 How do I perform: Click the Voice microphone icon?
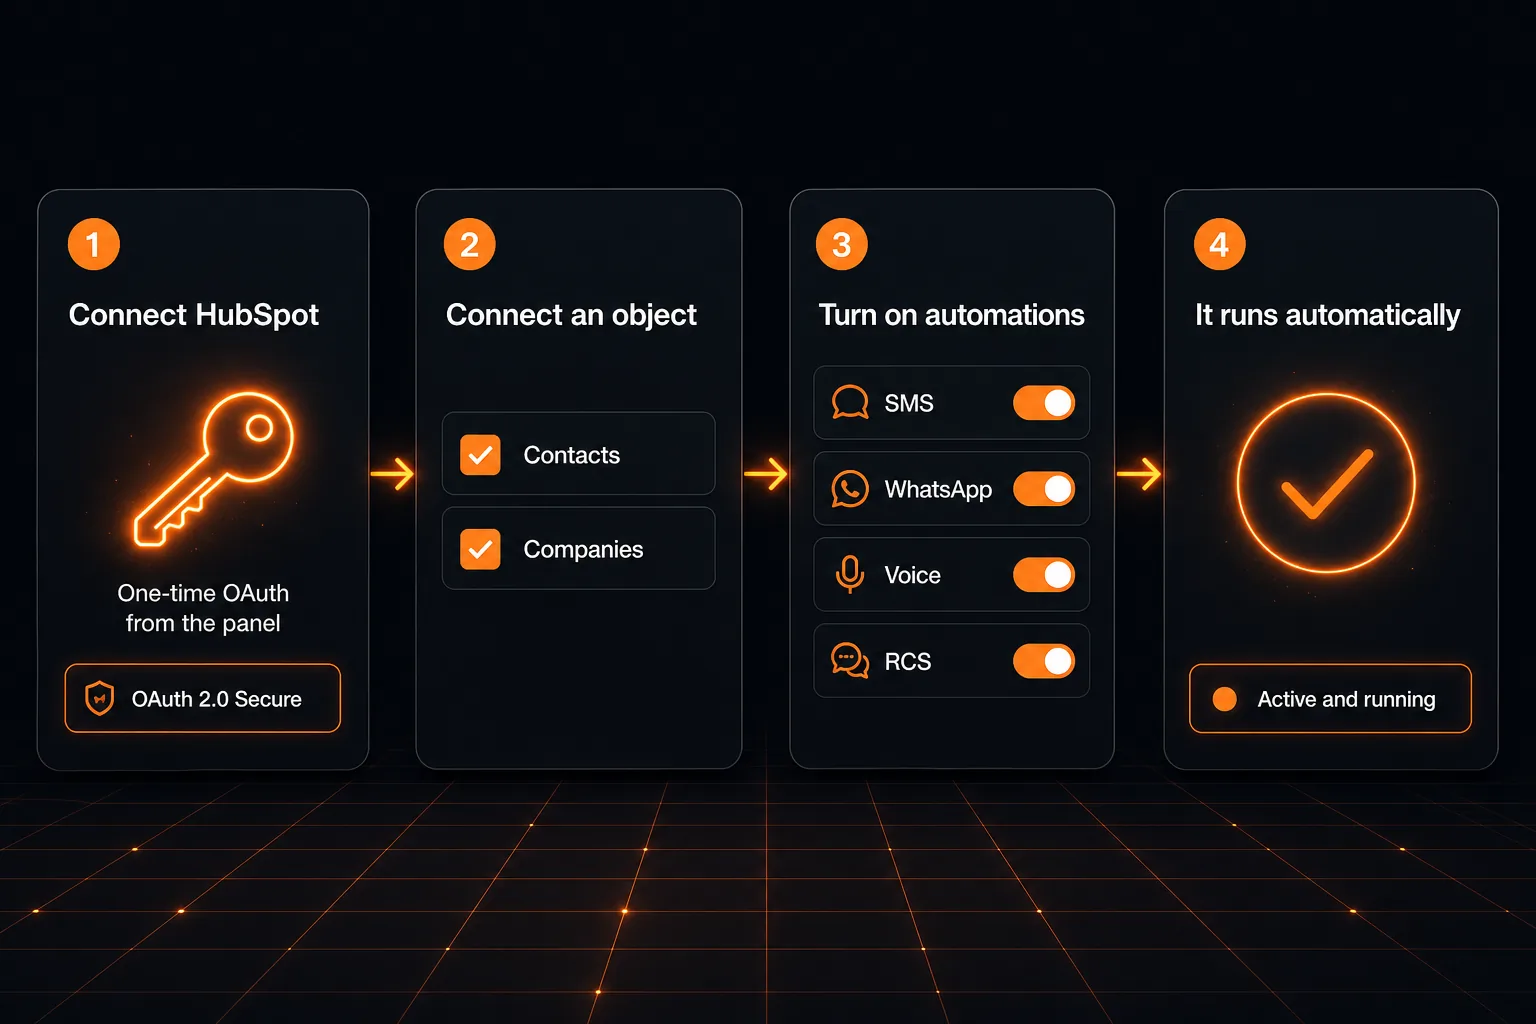point(850,575)
